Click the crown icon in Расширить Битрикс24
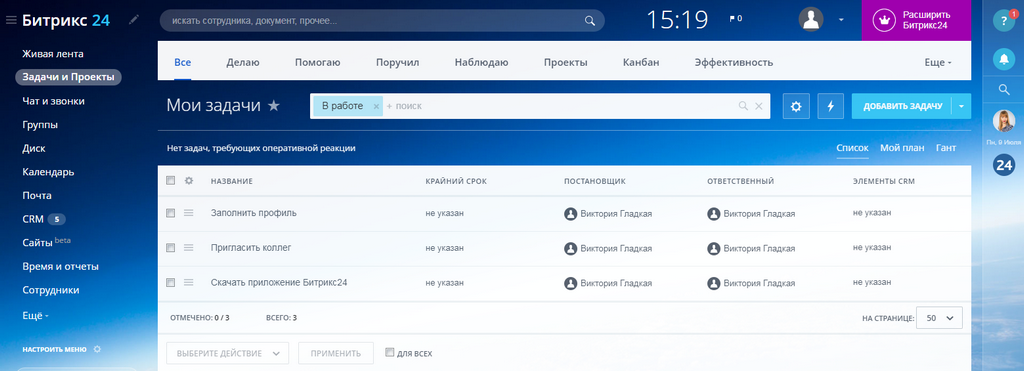 885,20
